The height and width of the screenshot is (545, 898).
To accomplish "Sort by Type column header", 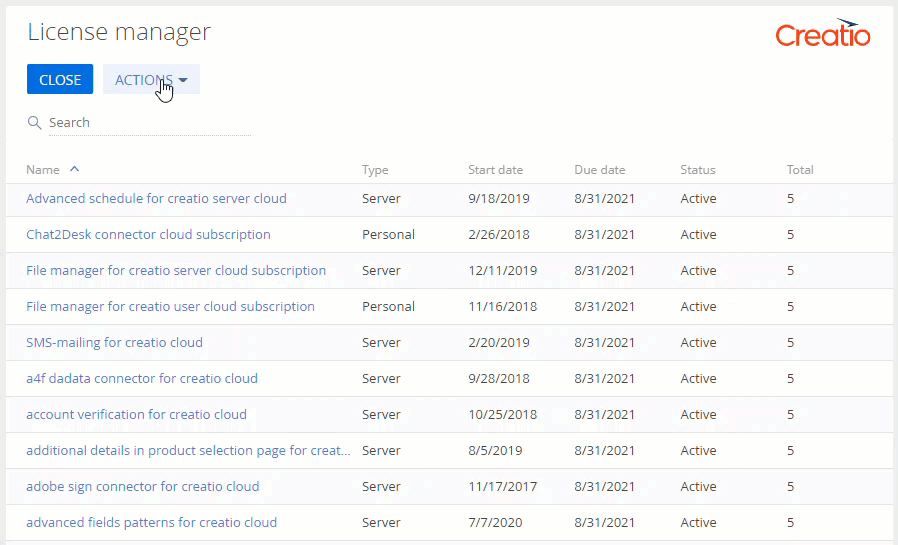I will (x=375, y=170).
